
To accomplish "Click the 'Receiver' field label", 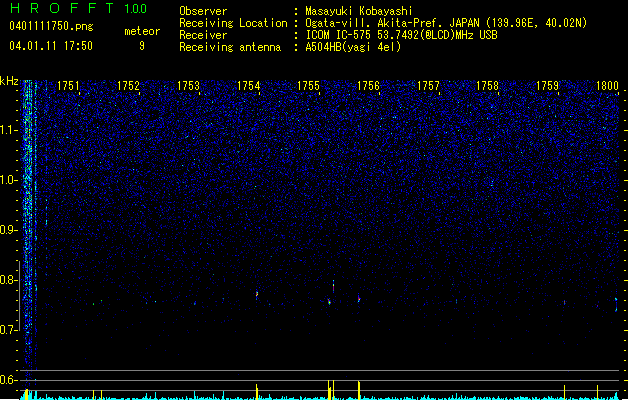I will (x=203, y=35).
